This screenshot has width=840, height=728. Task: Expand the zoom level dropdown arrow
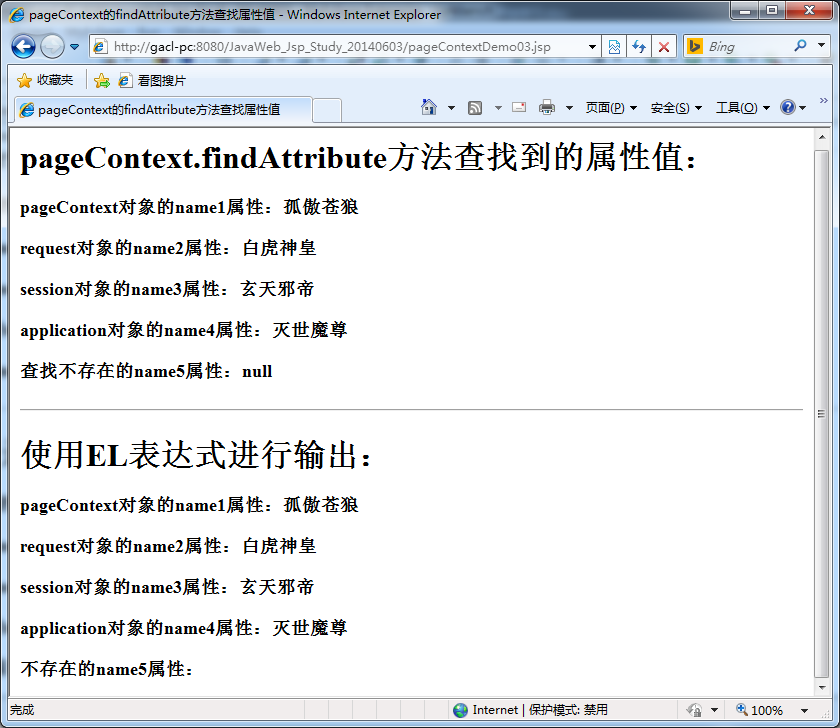pyautogui.click(x=804, y=711)
